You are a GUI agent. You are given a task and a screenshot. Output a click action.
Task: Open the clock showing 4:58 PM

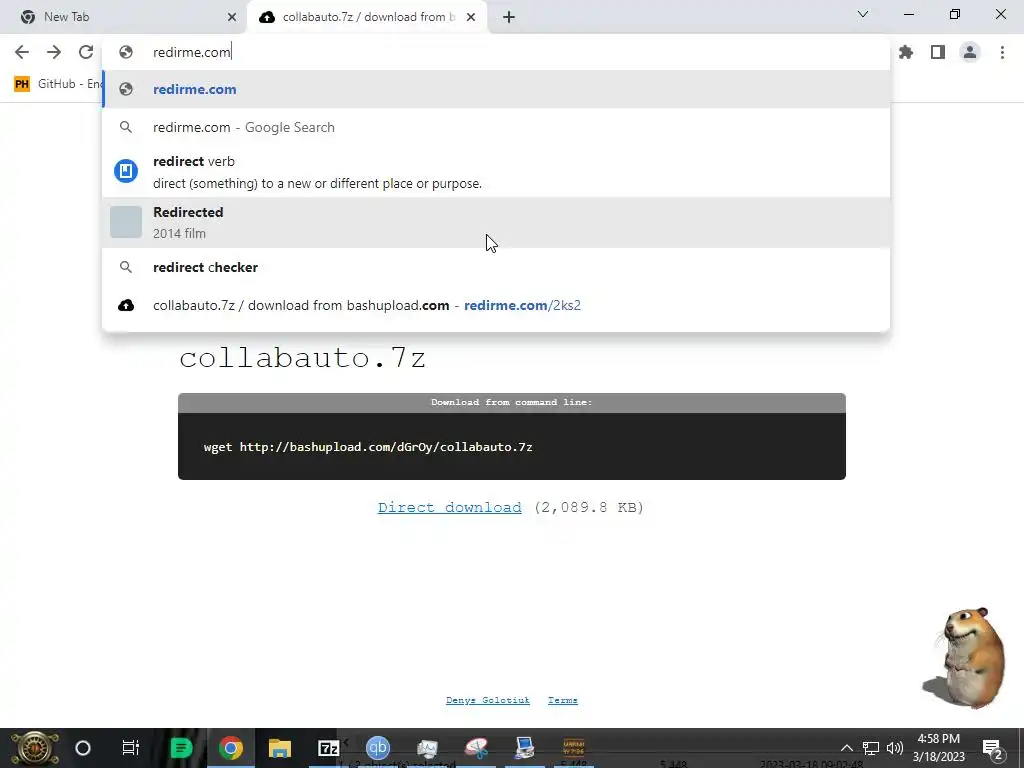coord(938,748)
